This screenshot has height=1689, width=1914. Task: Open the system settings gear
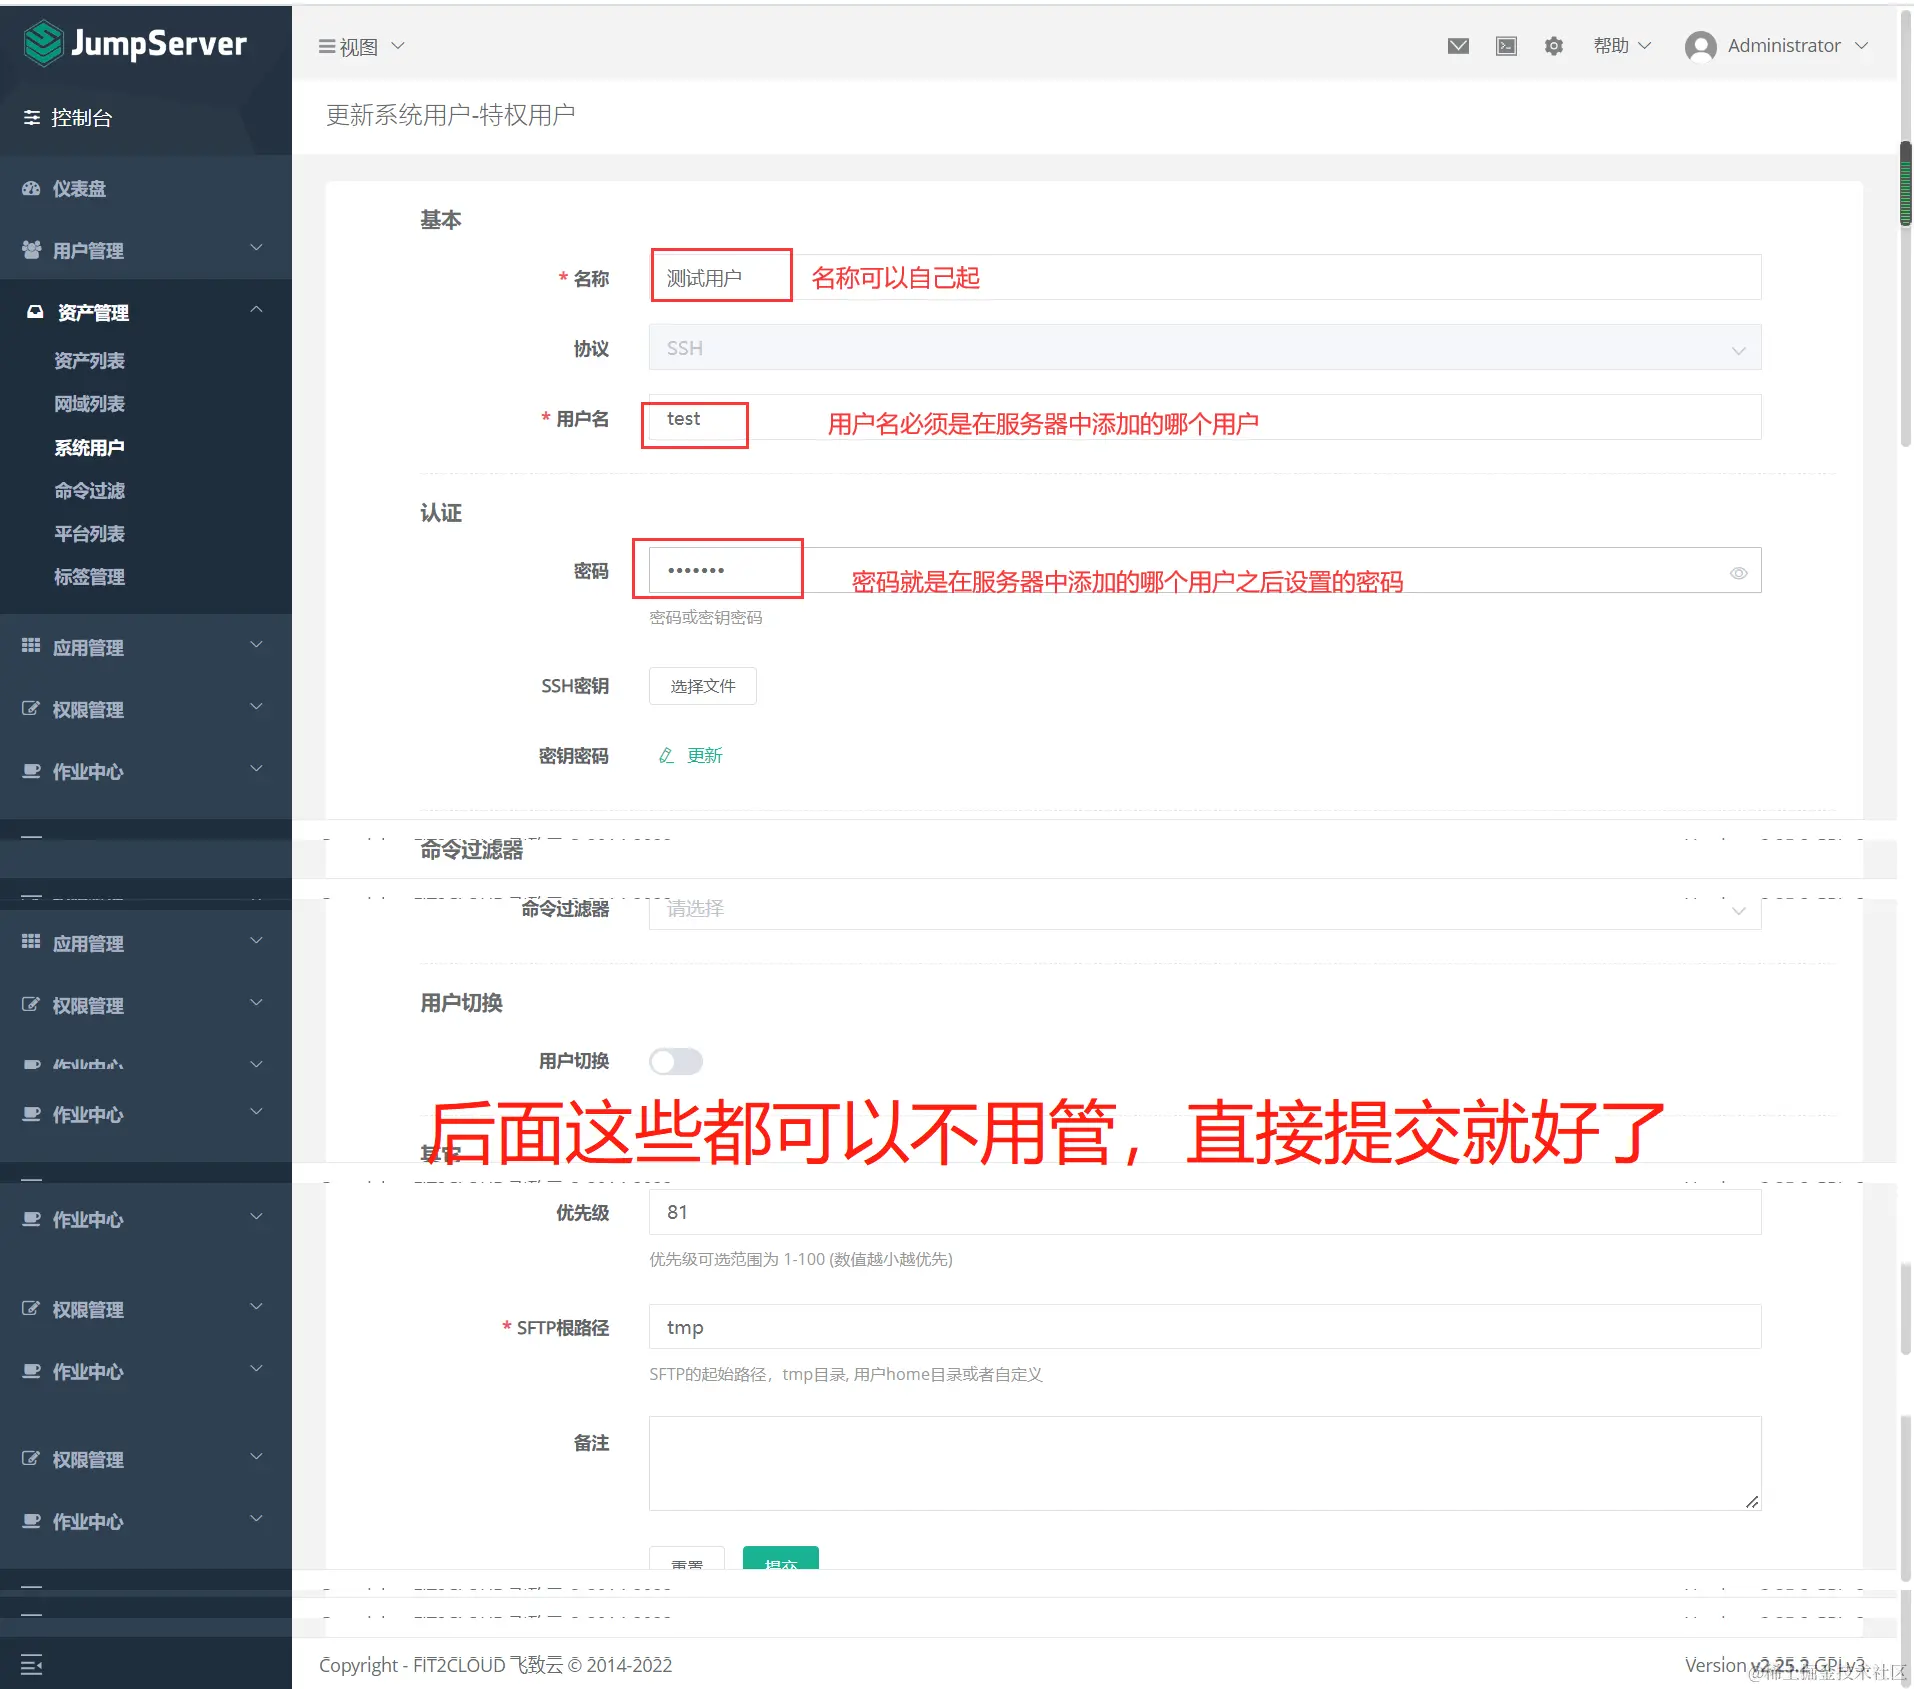(x=1553, y=46)
